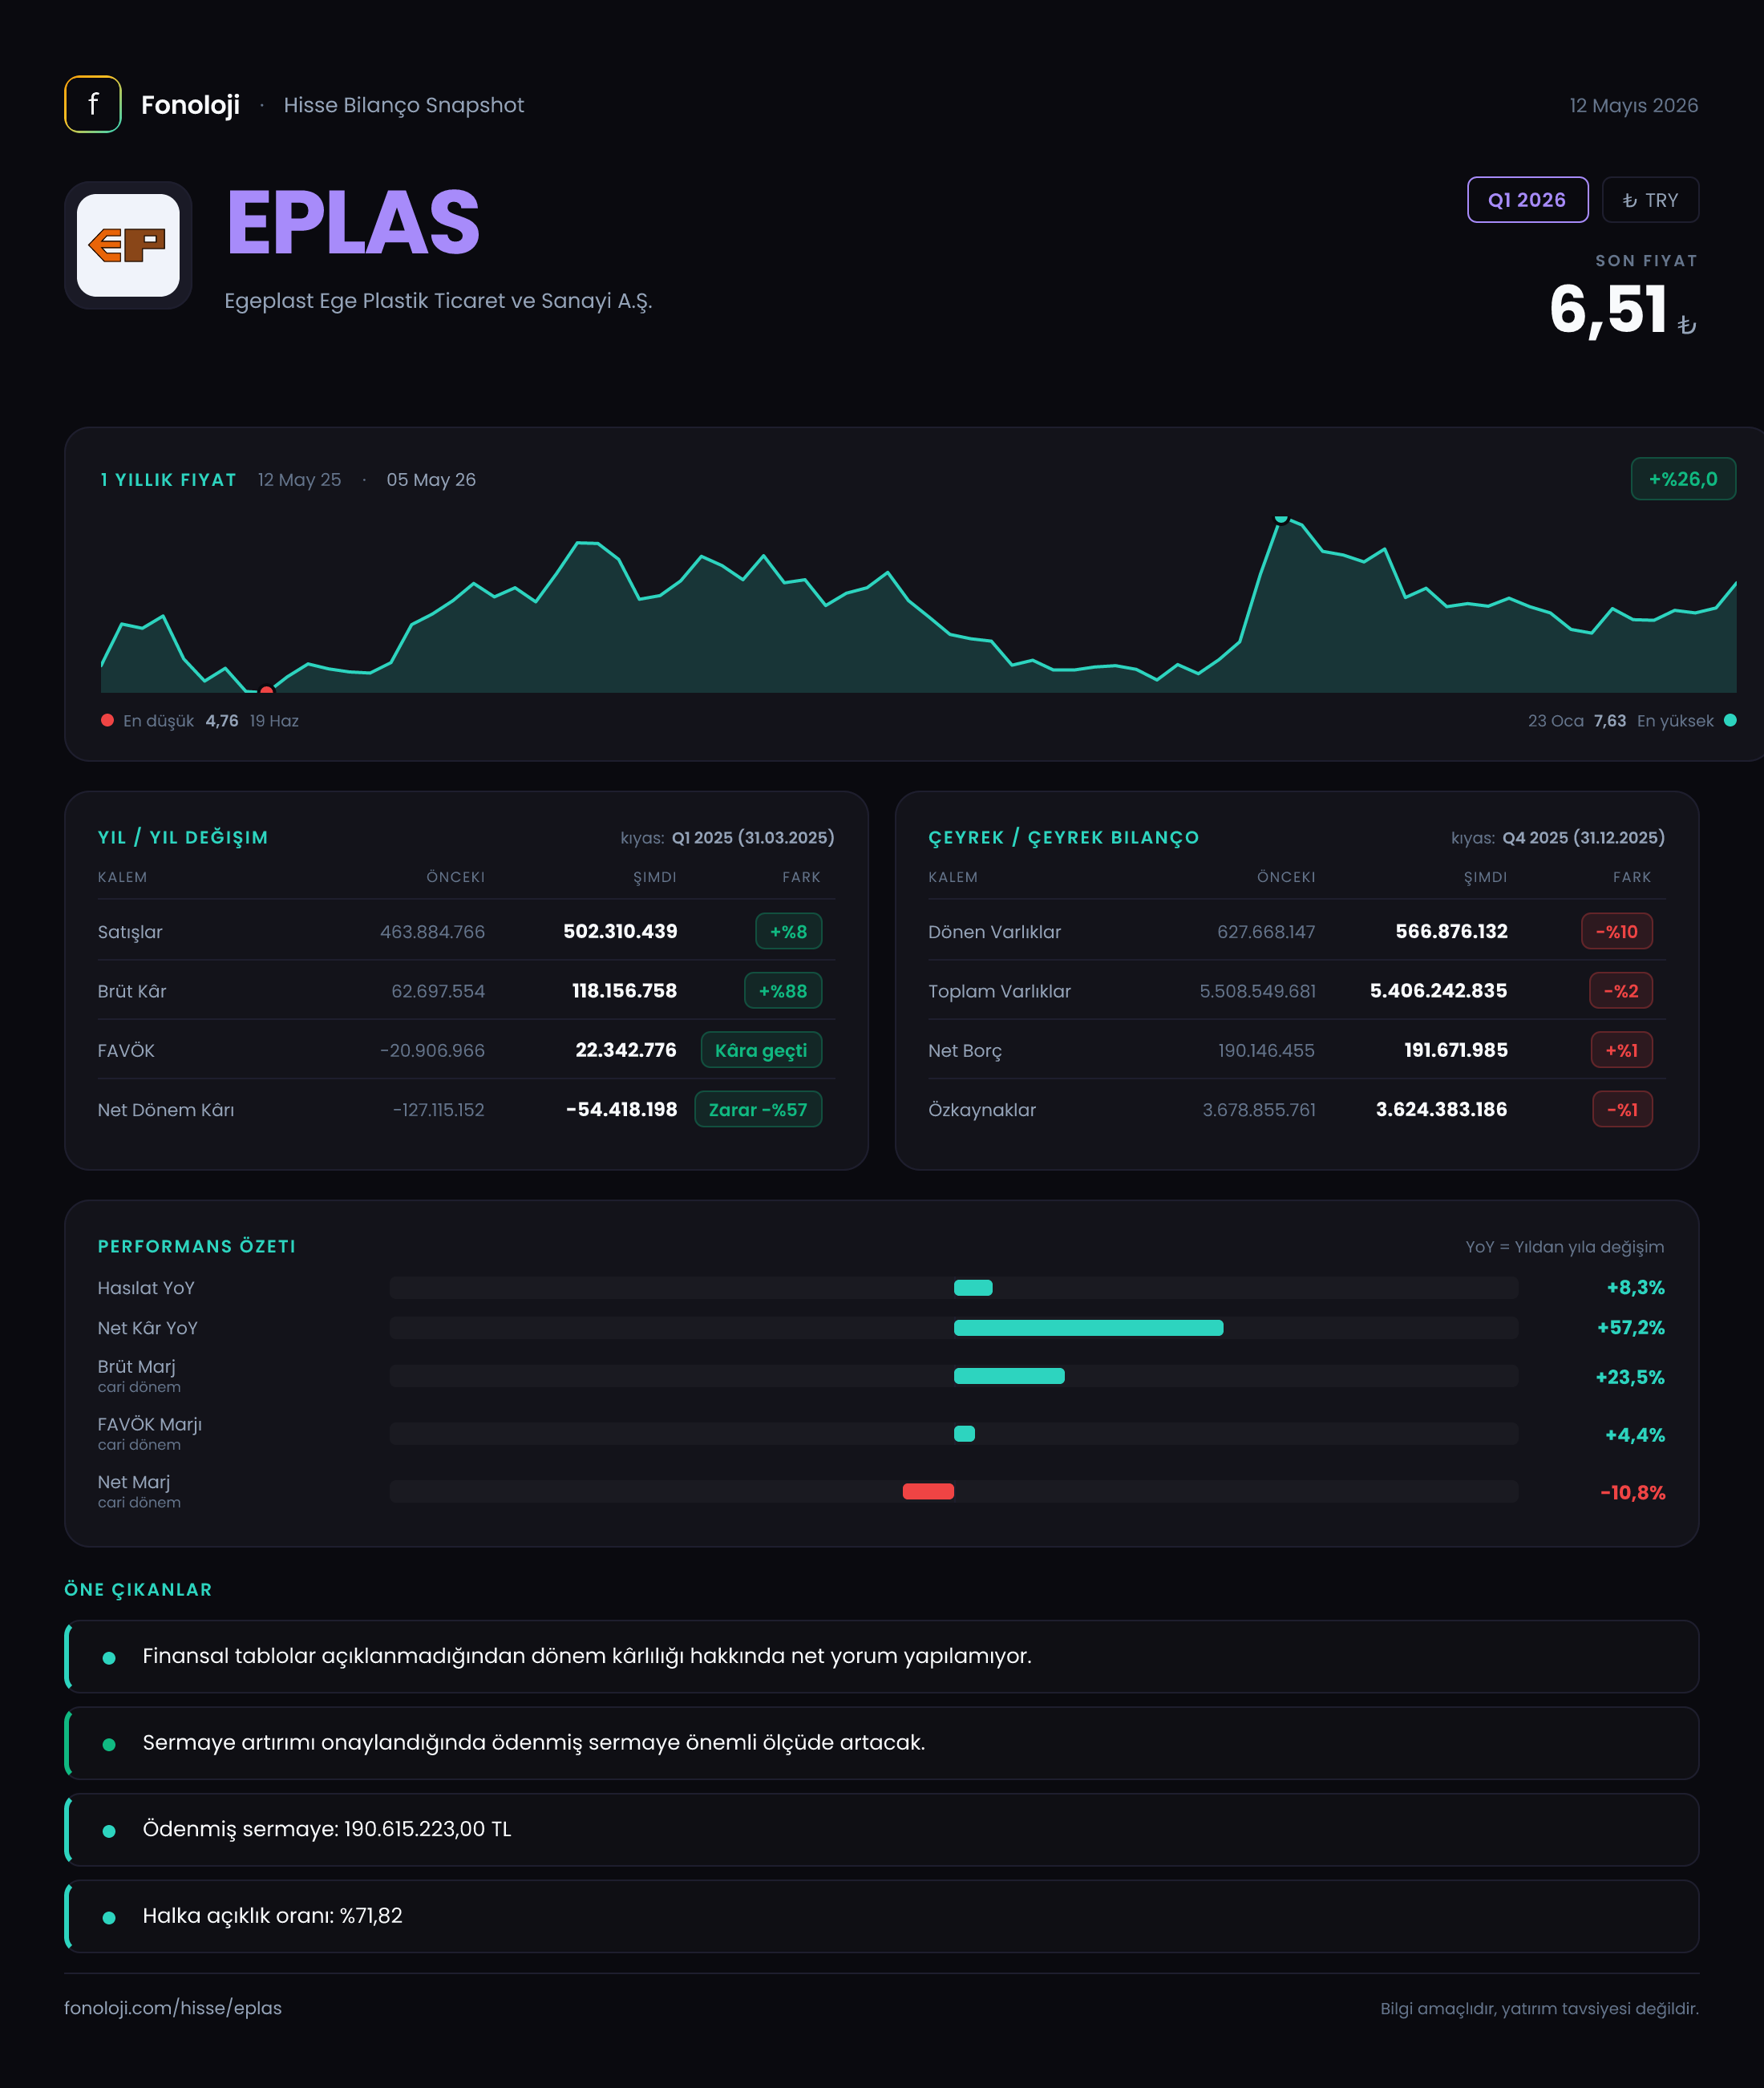
Task: Click the 'Kâra geçti' badge for FAVÖK
Action: click(761, 1050)
